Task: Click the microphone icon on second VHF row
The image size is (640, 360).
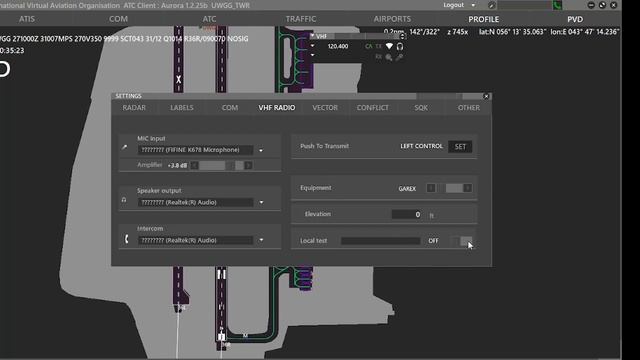Action: (x=400, y=58)
